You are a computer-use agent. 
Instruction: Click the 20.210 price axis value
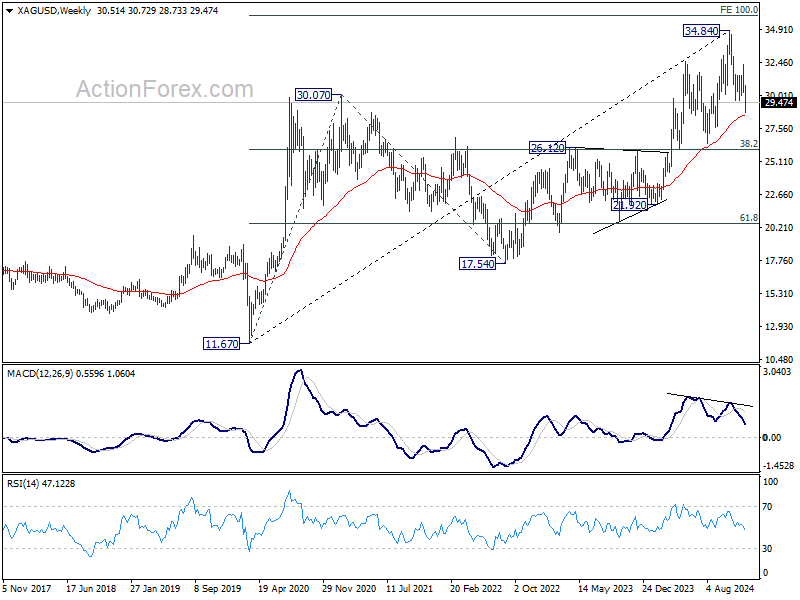pyautogui.click(x=779, y=228)
